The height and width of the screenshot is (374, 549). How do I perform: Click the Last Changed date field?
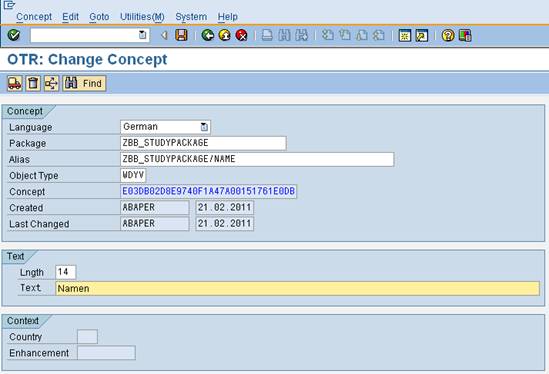(224, 223)
